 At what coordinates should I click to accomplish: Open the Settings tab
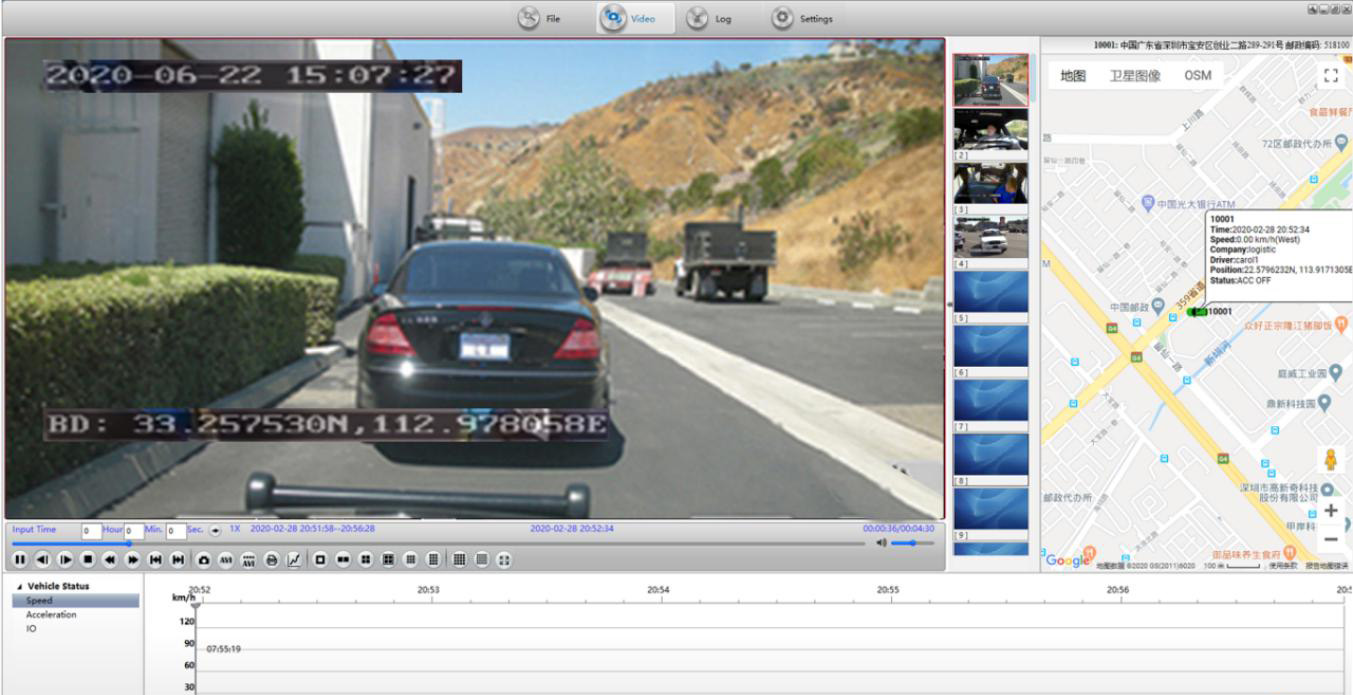point(802,18)
